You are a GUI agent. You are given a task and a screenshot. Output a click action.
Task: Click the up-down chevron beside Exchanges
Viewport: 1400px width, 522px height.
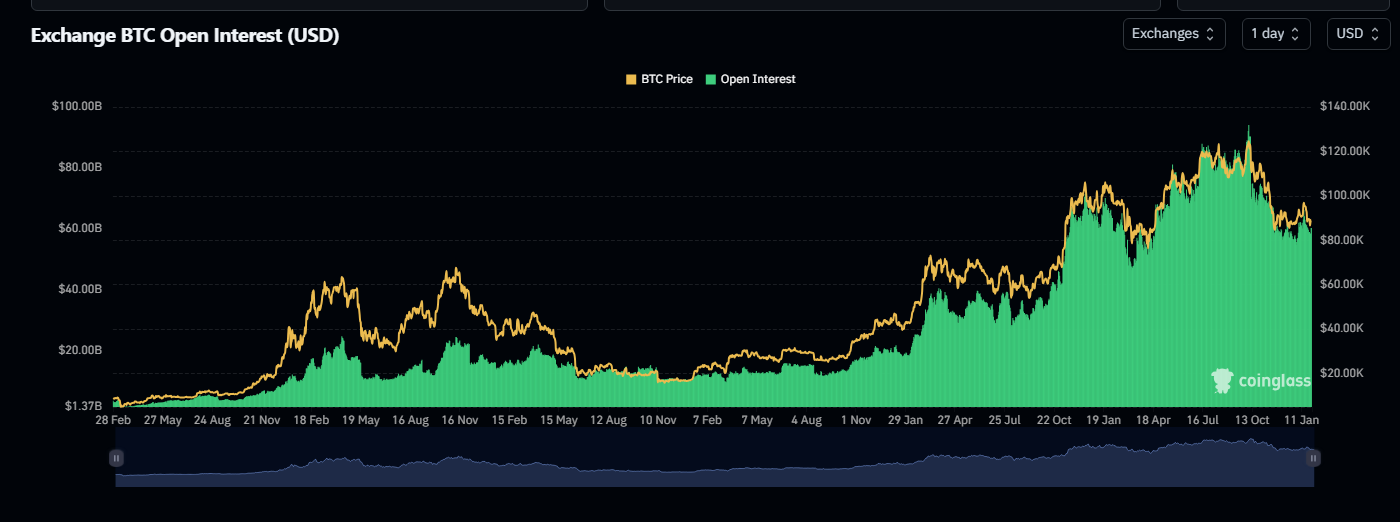pos(1210,34)
